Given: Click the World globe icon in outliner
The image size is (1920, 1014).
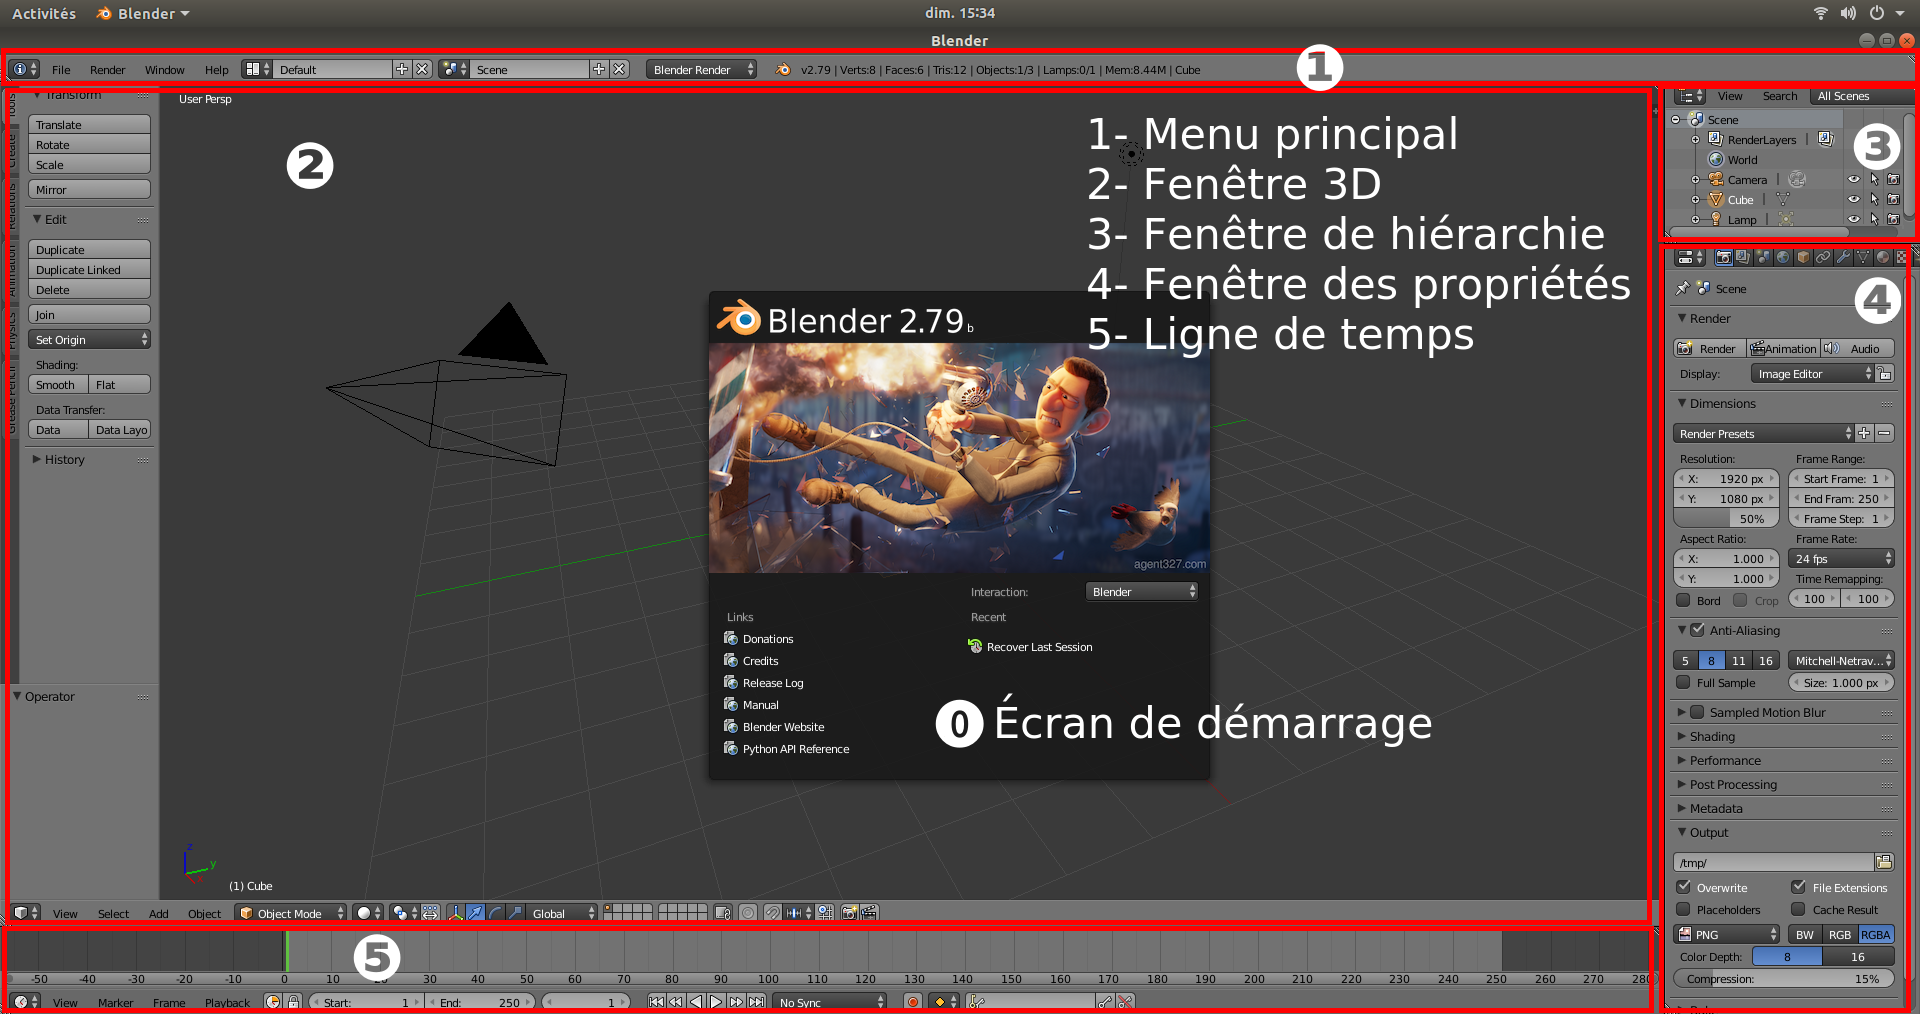Looking at the screenshot, I should 1716,159.
